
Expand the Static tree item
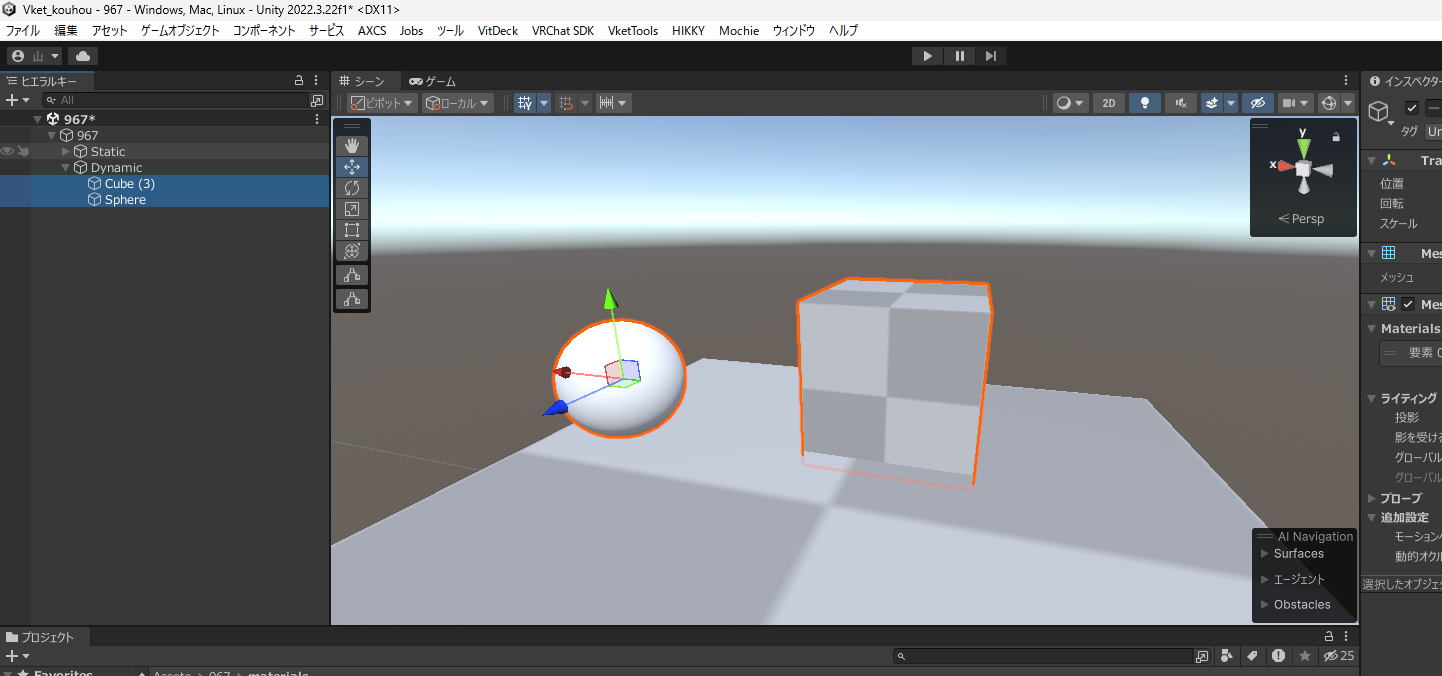66,152
